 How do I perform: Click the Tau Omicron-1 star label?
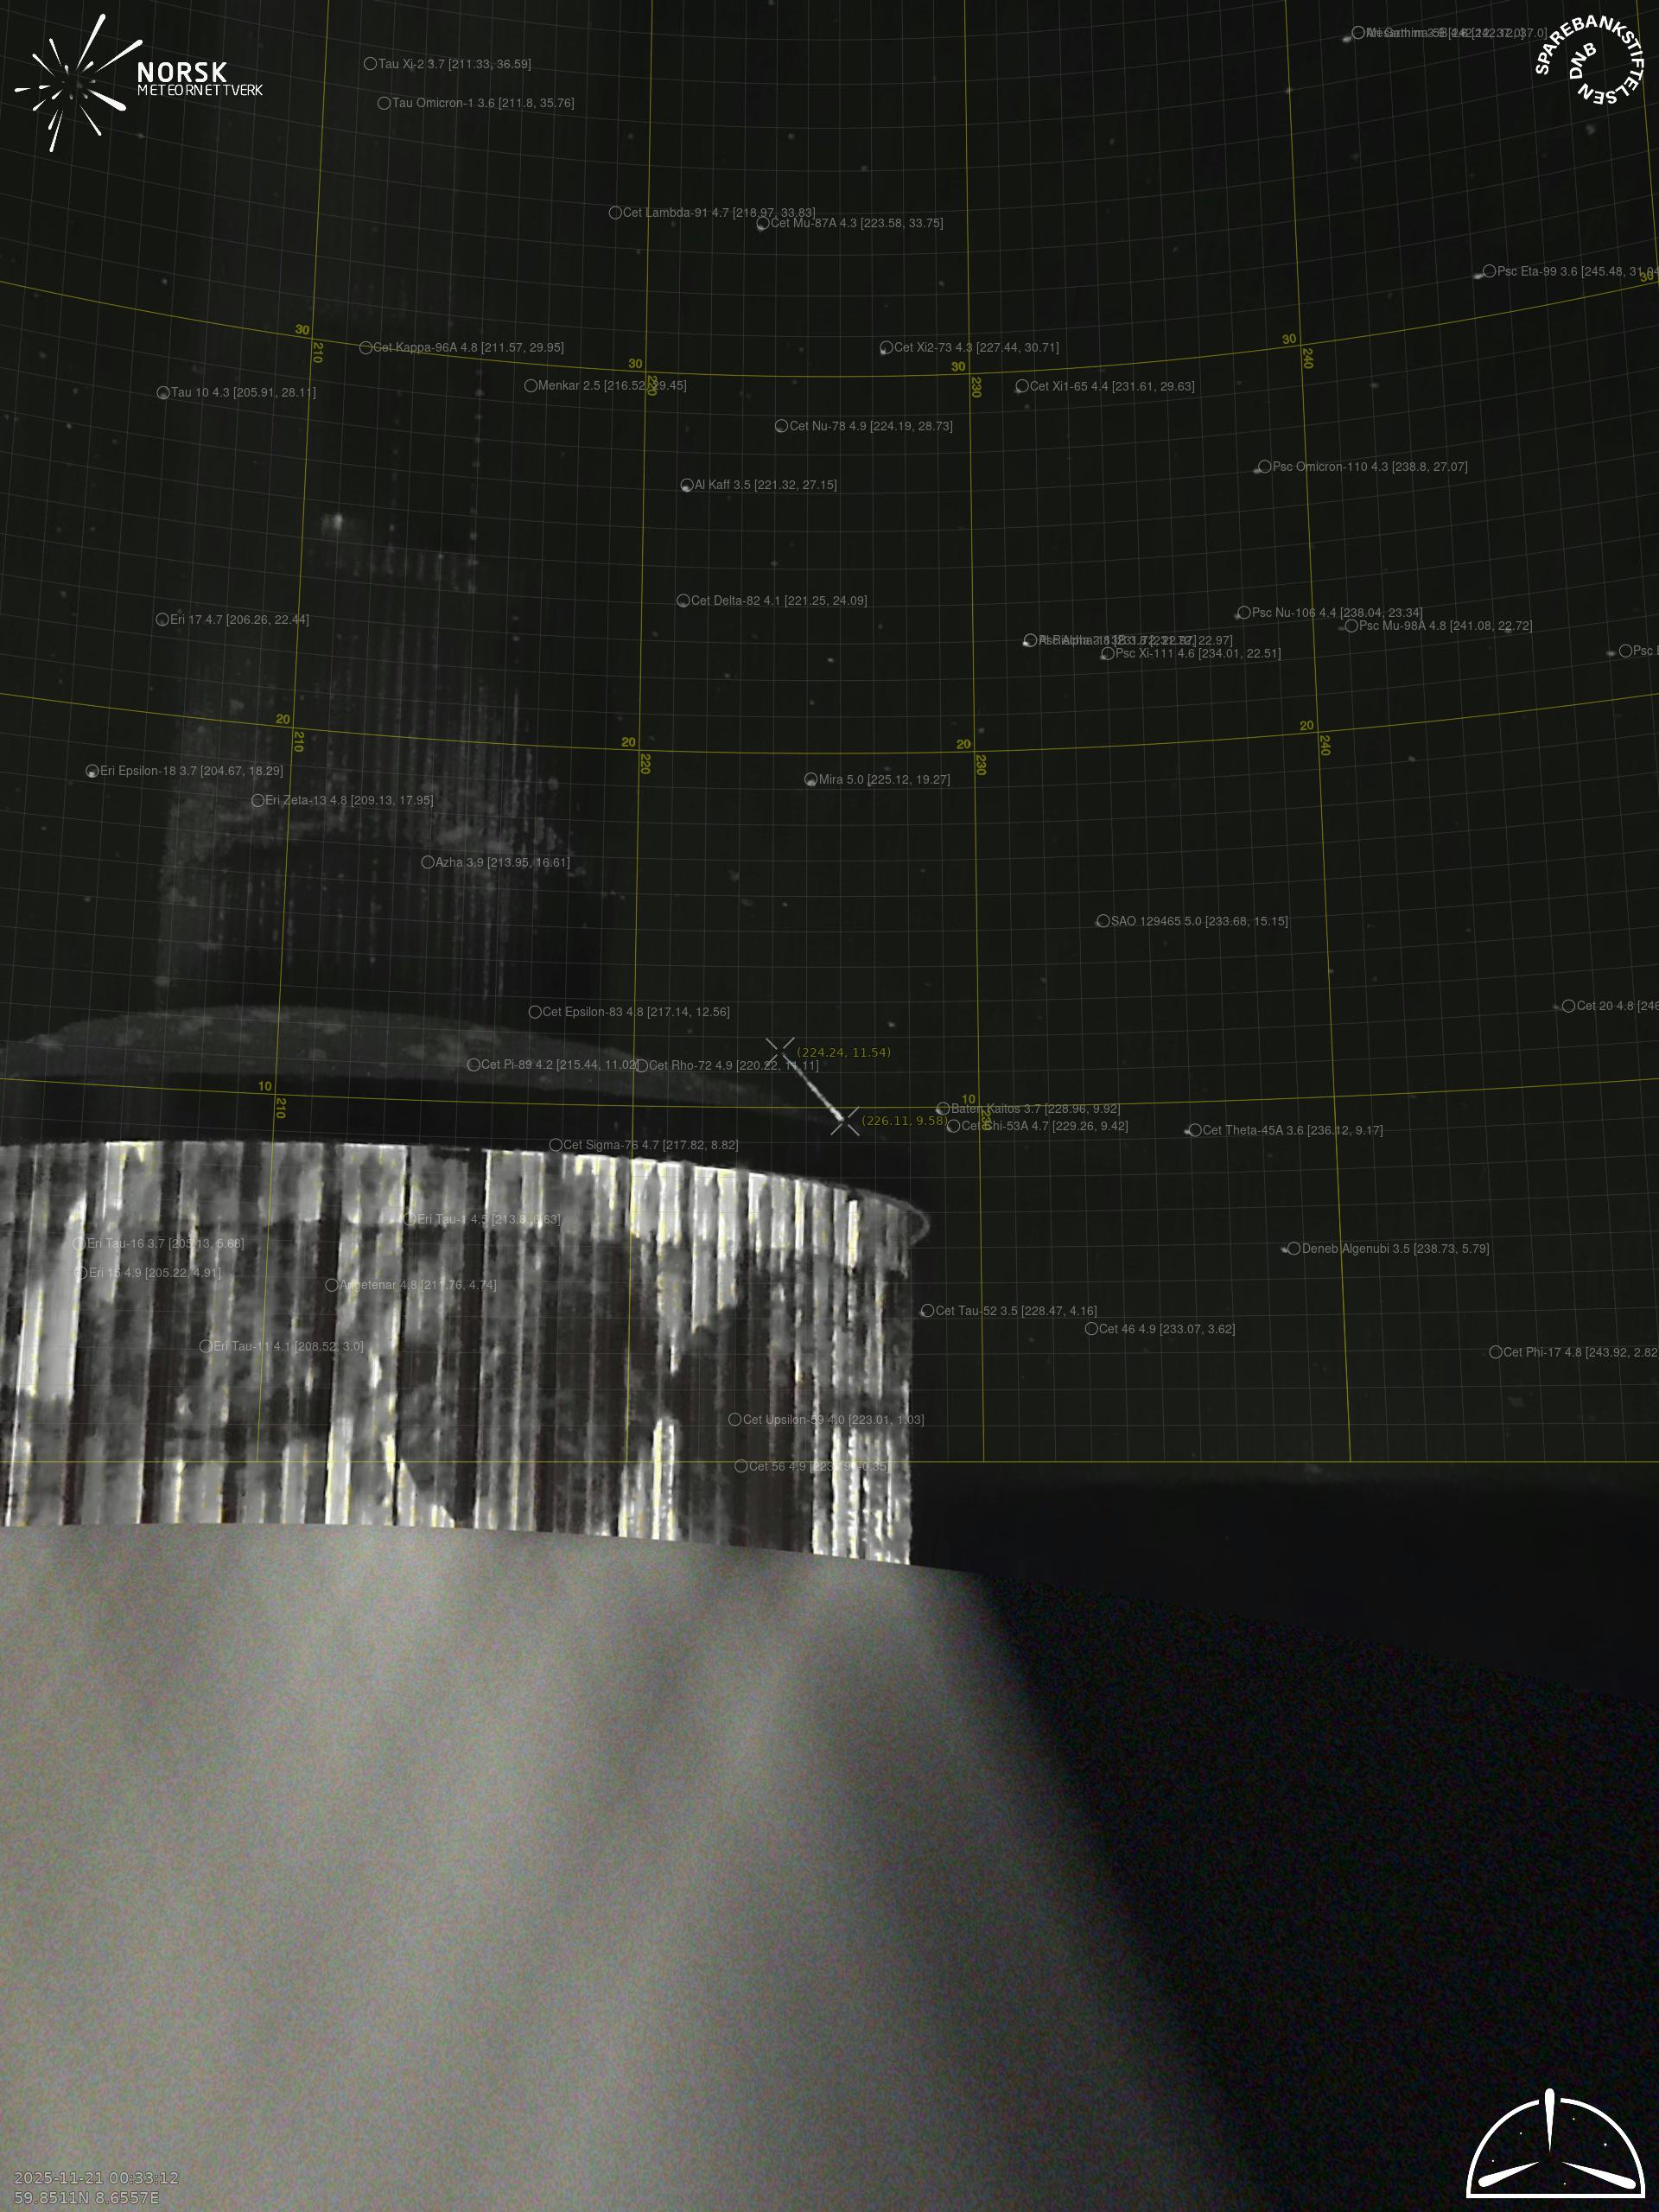point(483,103)
